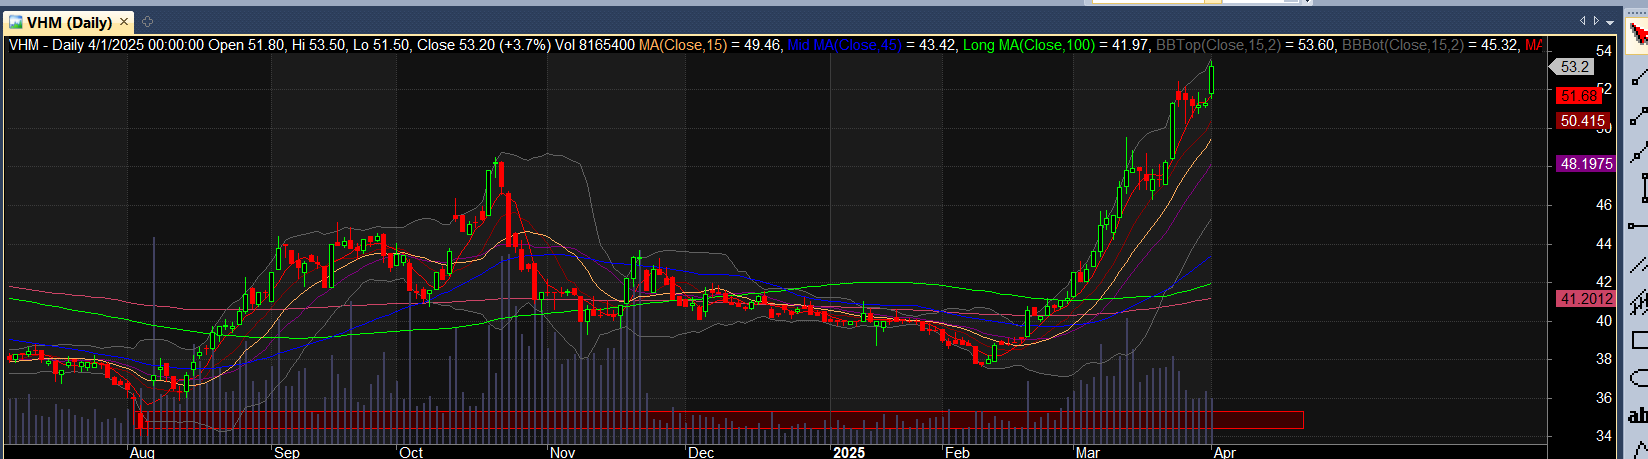The image size is (1648, 459).
Task: Close the VHM (Daily) chart tab
Action: coord(125,22)
